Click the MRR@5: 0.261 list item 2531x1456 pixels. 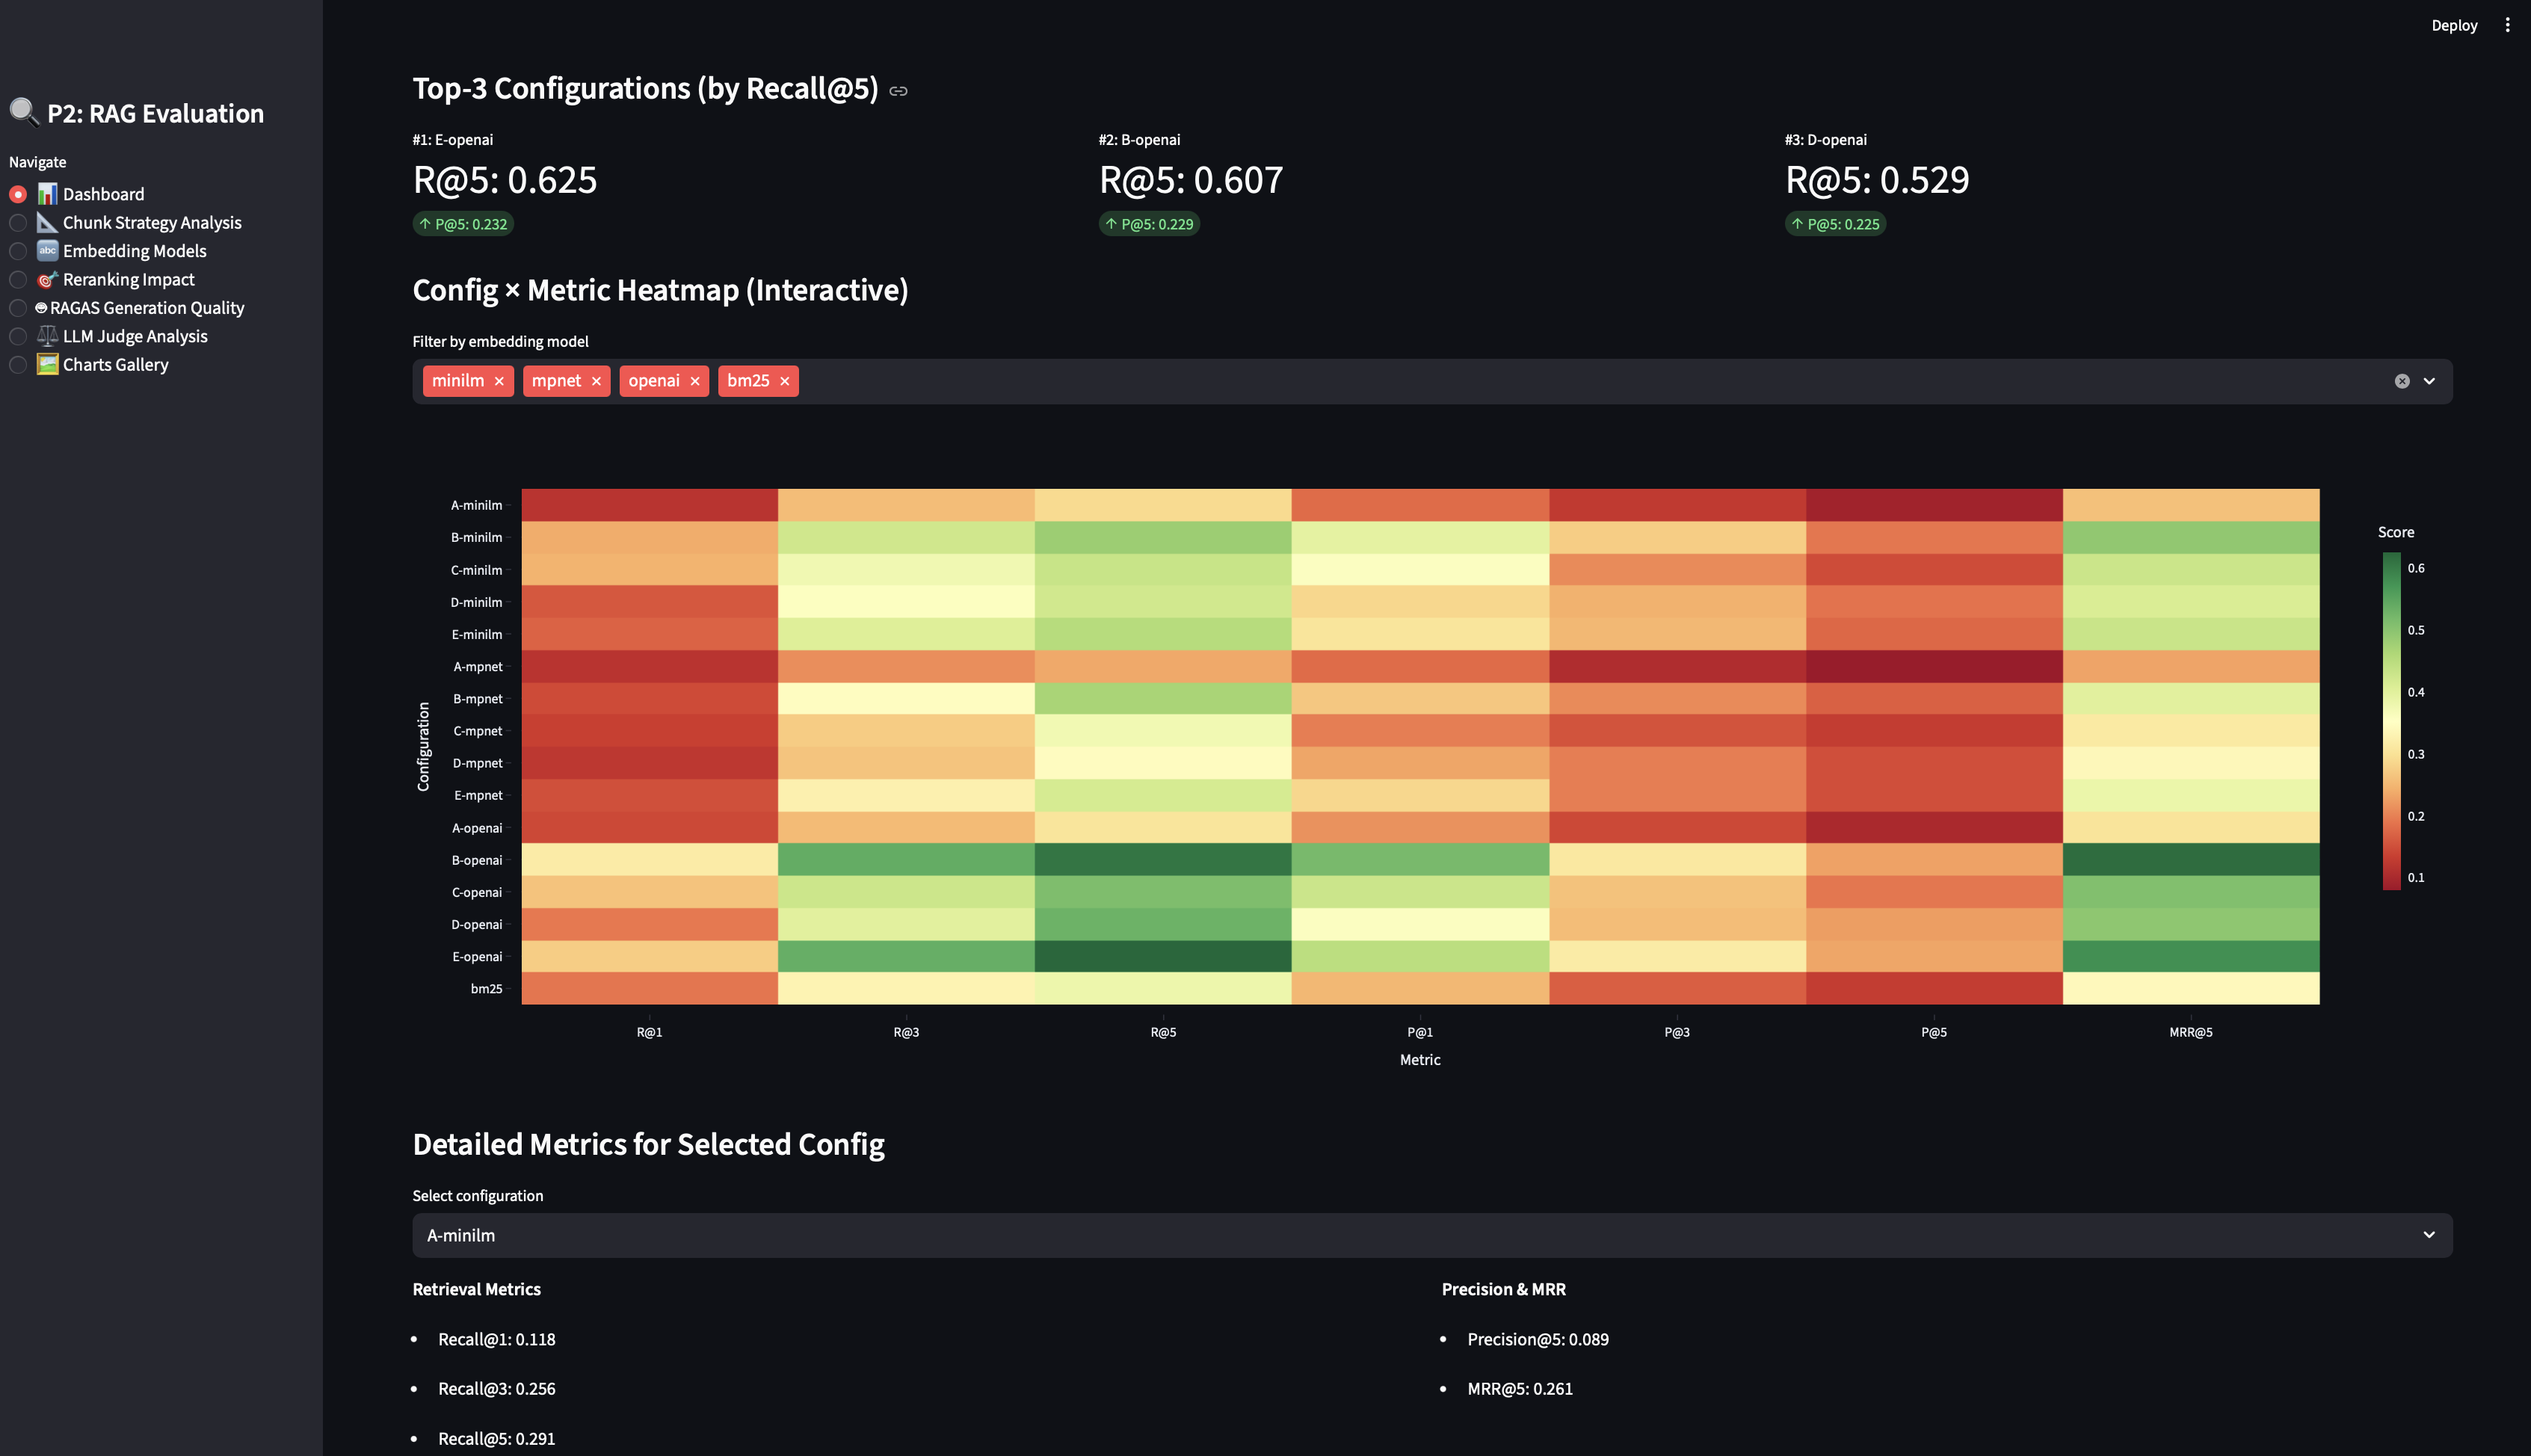[x=1520, y=1388]
